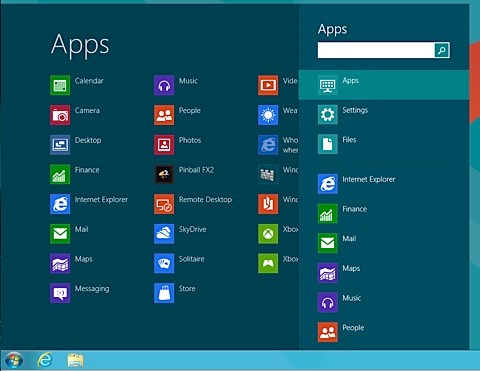Screen dimensions: 480x371
Task: Open Mail icon in main apps list
Action: tap(60, 234)
